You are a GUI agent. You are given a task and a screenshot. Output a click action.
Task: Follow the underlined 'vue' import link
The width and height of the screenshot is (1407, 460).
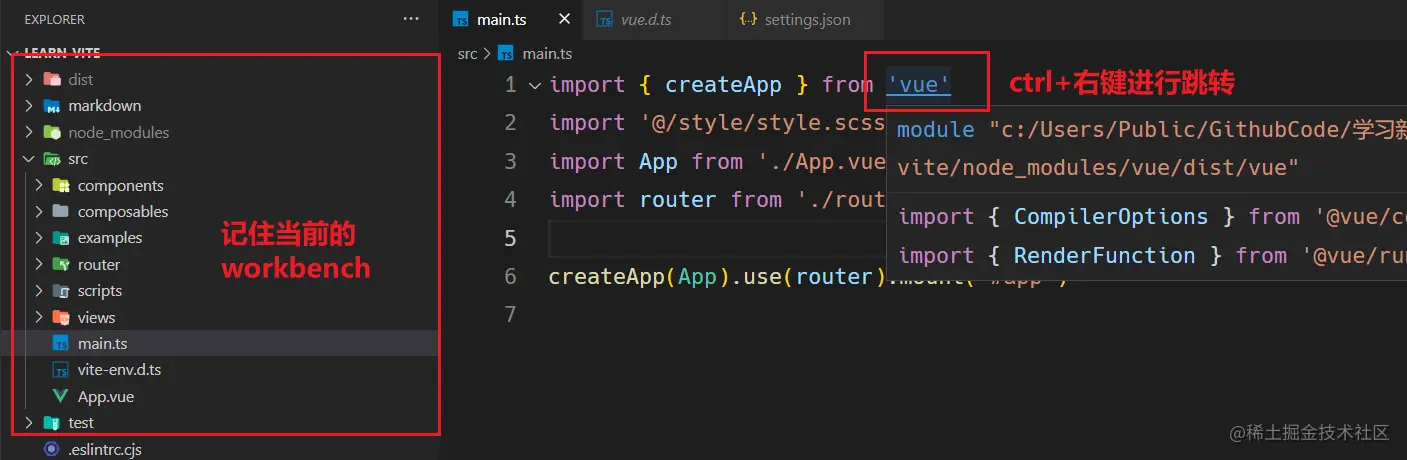pos(919,85)
